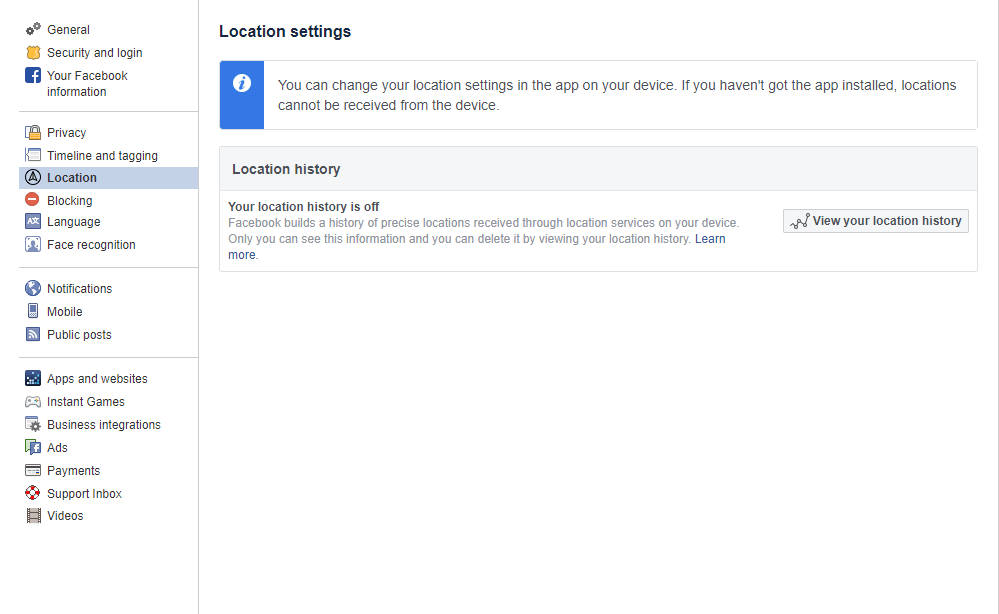Click the Payments card icon
The width and height of the screenshot is (999, 614).
pos(33,471)
